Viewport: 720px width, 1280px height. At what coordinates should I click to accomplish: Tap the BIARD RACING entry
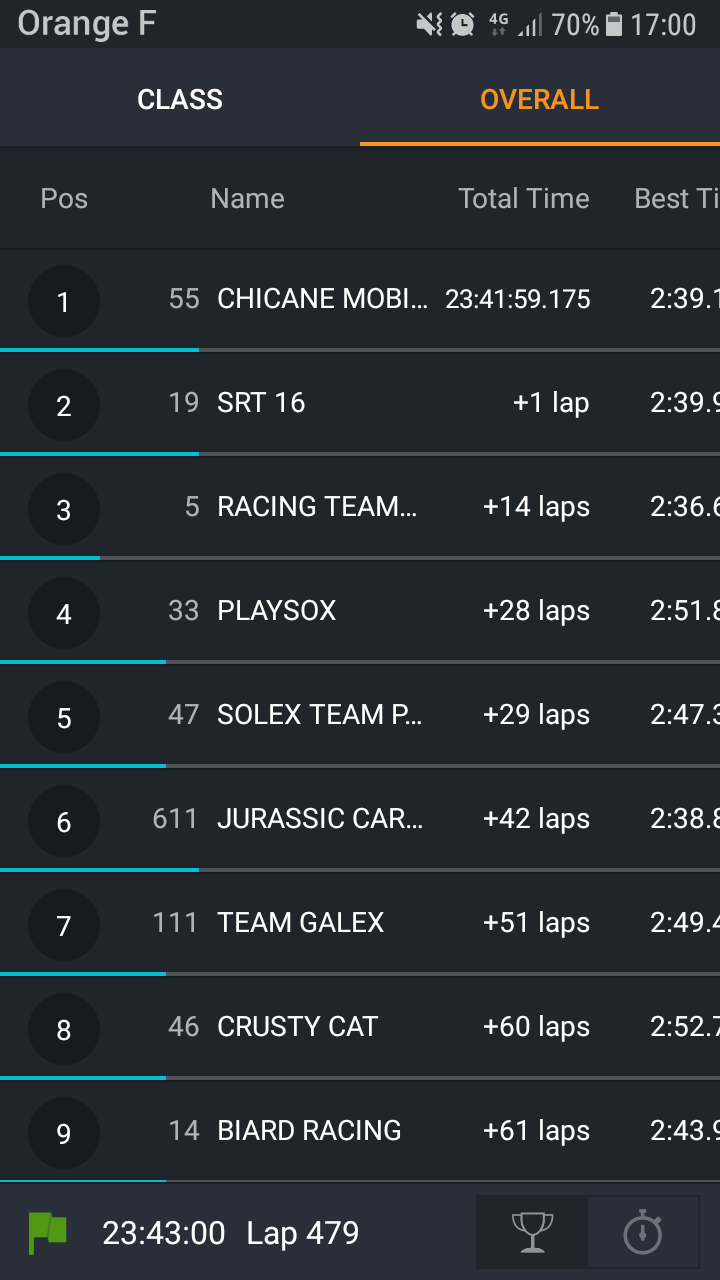click(309, 1131)
